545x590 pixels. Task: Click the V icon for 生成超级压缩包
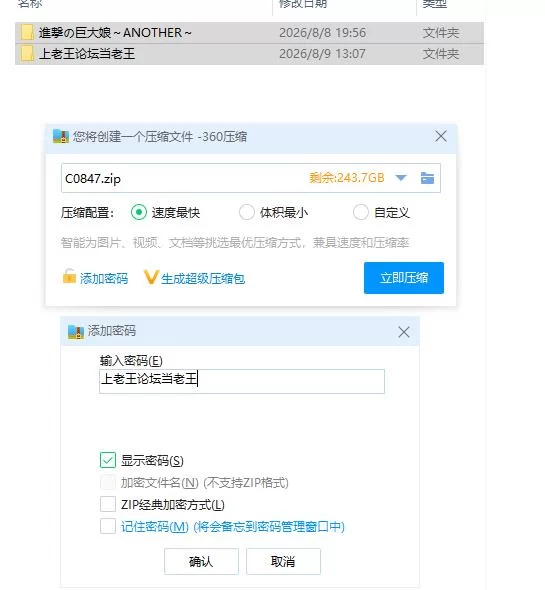(151, 277)
